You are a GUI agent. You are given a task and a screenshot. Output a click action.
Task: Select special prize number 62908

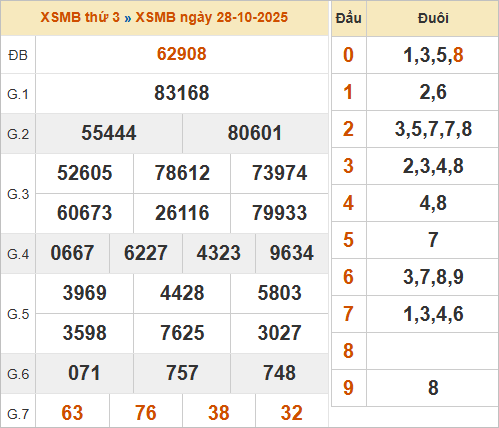pyautogui.click(x=182, y=54)
